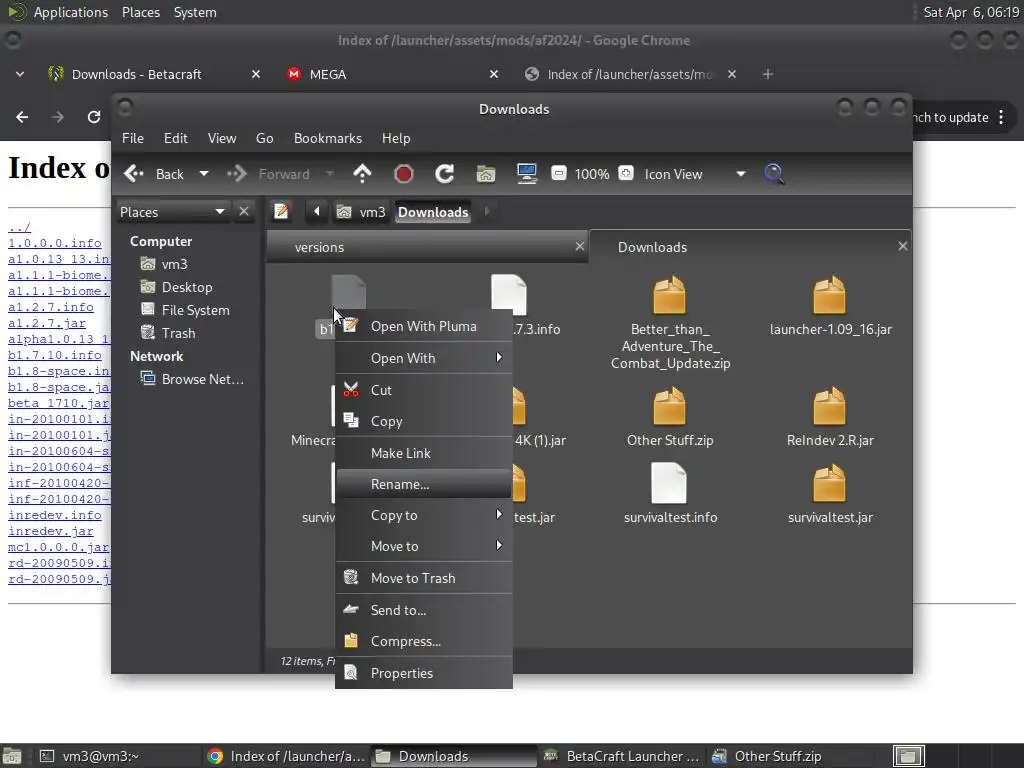This screenshot has height=768, width=1024.
Task: Open the Places sidebar dropdown
Action: 172,212
